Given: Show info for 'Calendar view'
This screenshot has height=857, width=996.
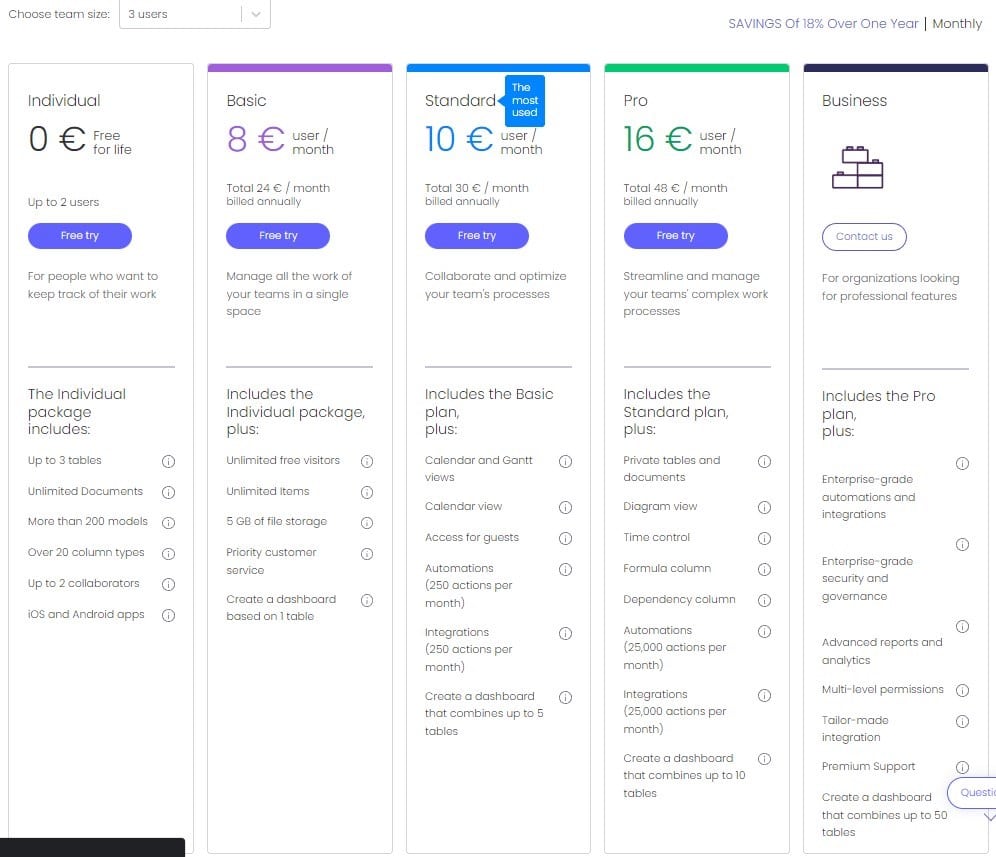Looking at the screenshot, I should click(565, 508).
